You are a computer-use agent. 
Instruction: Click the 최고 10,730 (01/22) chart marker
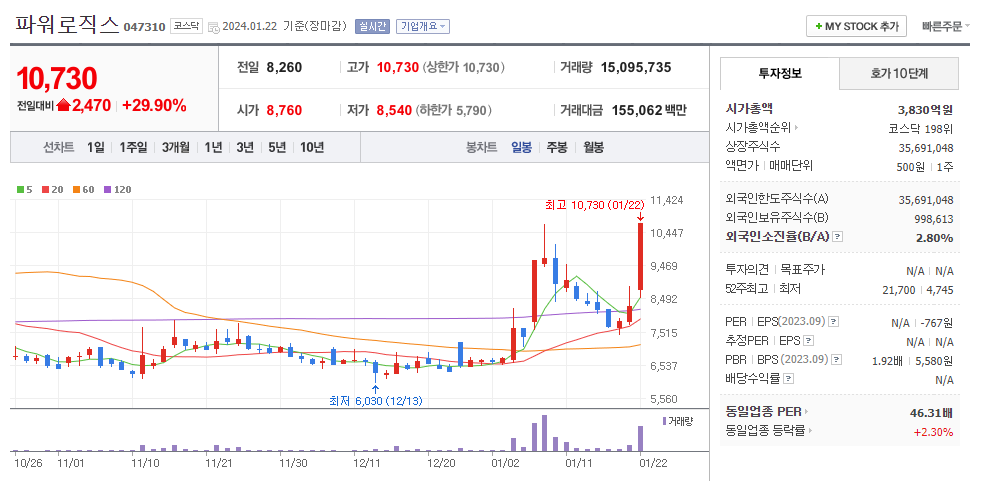595,205
